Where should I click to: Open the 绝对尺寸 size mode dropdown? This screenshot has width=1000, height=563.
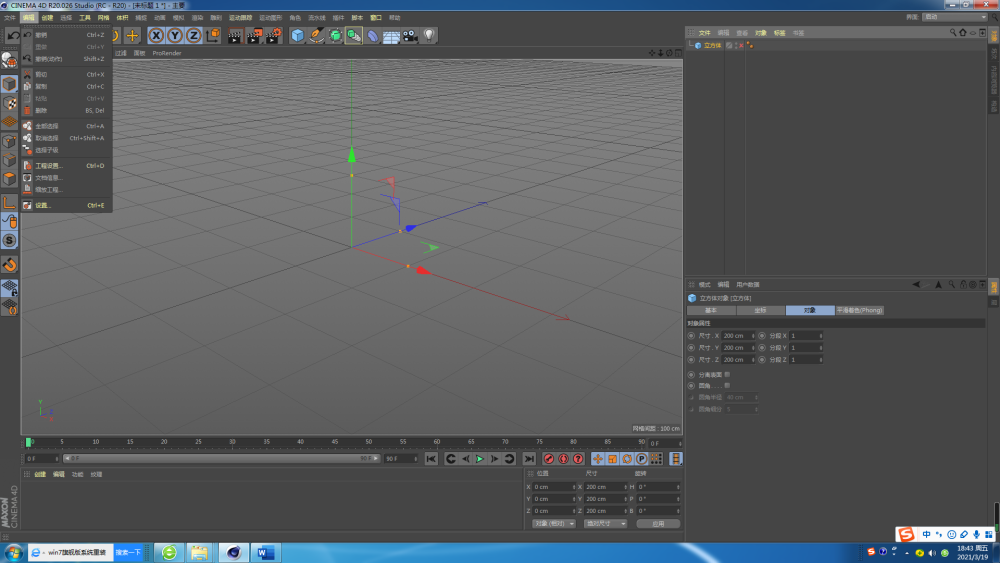605,523
